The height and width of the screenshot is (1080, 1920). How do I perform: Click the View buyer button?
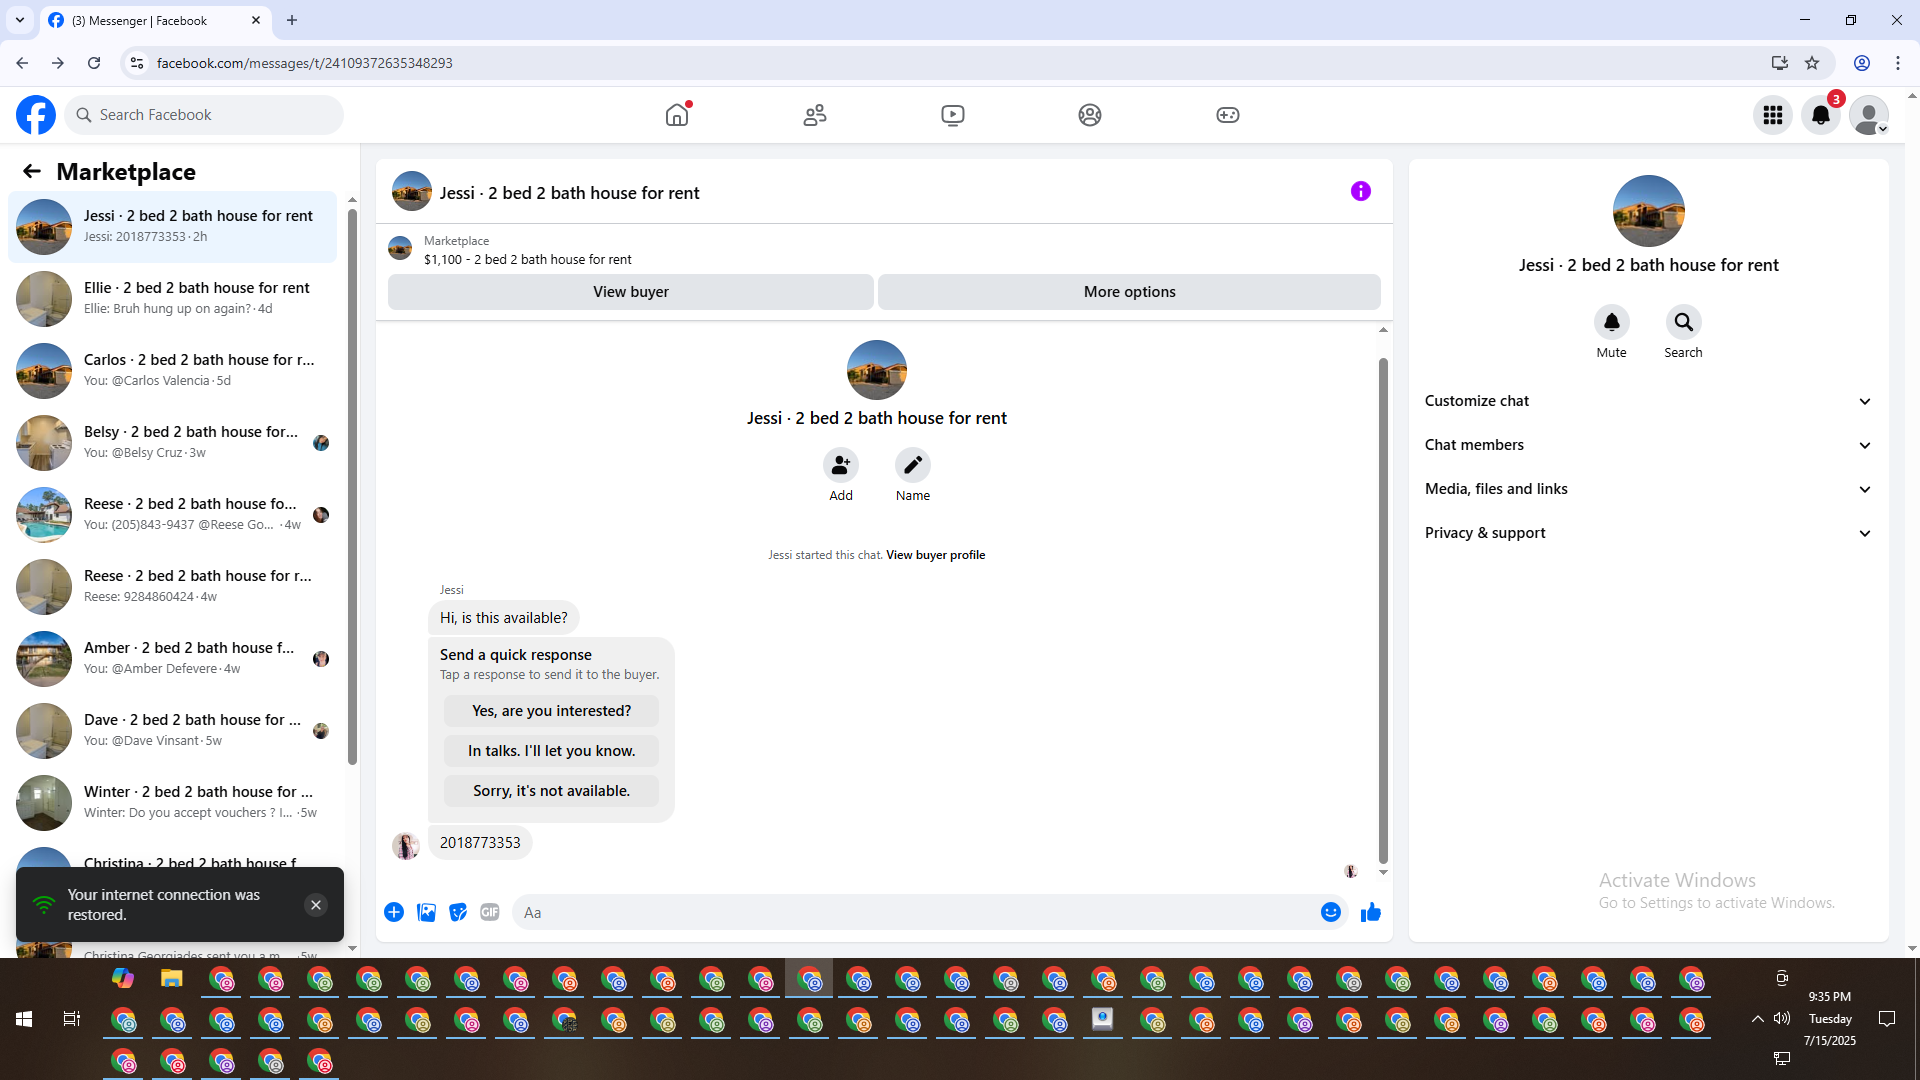(x=630, y=292)
